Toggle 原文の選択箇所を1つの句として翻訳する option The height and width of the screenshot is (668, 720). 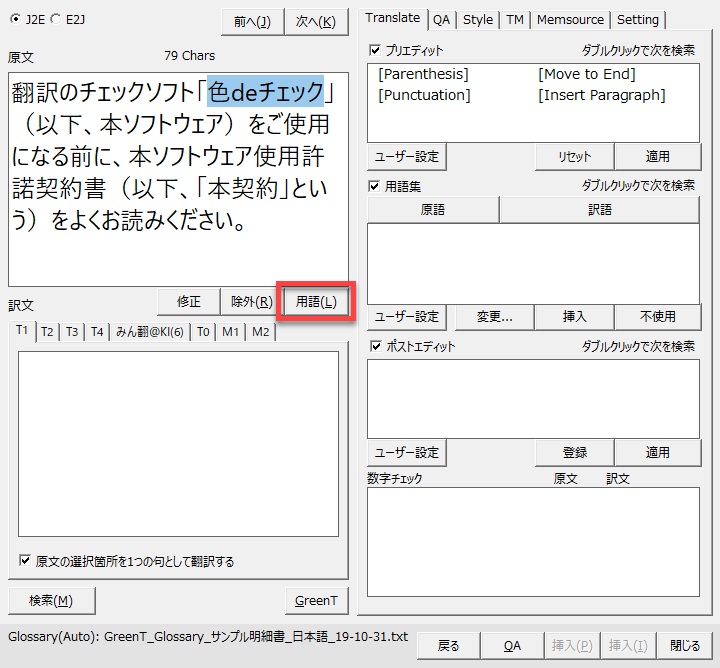[x=25, y=561]
